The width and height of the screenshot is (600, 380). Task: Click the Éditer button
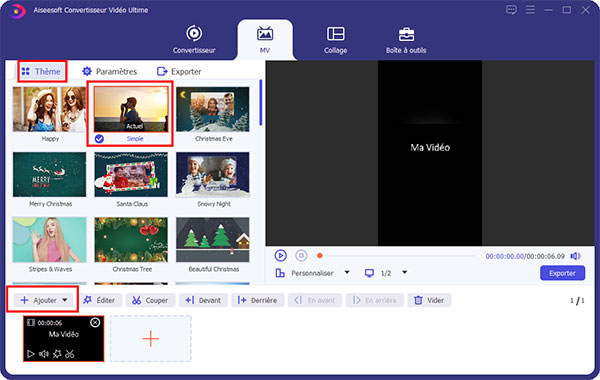point(99,300)
